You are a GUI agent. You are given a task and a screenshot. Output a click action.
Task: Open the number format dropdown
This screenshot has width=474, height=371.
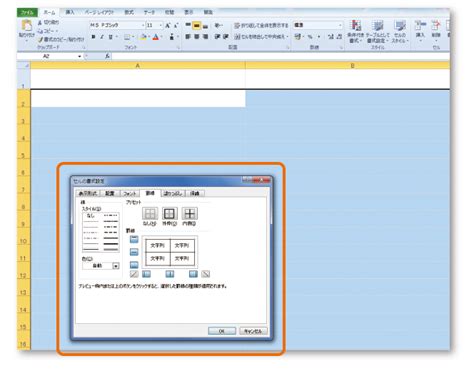(x=340, y=25)
